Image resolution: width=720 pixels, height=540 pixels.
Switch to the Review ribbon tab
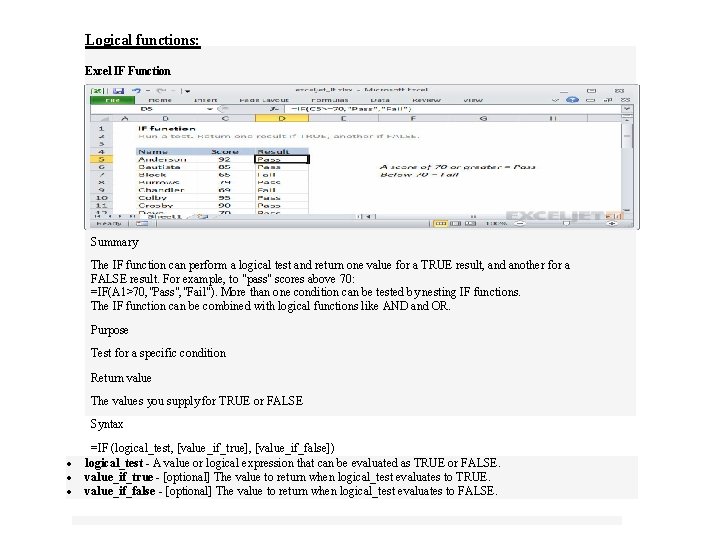point(426,100)
